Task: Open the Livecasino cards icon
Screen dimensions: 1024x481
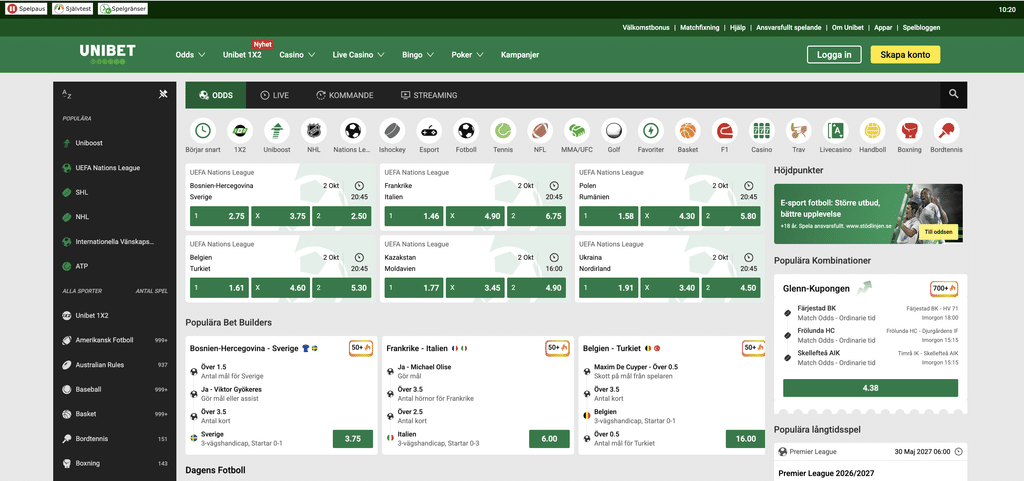Action: tap(836, 131)
